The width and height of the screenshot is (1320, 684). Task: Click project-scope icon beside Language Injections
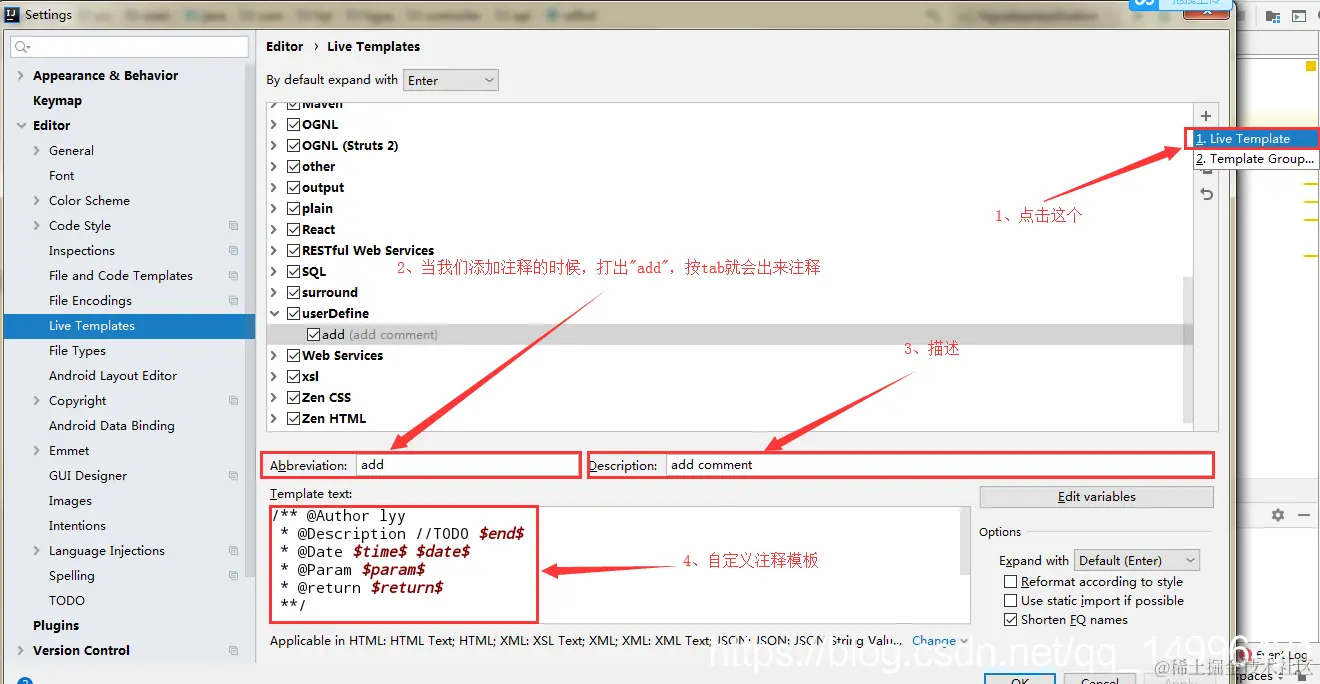(x=234, y=551)
